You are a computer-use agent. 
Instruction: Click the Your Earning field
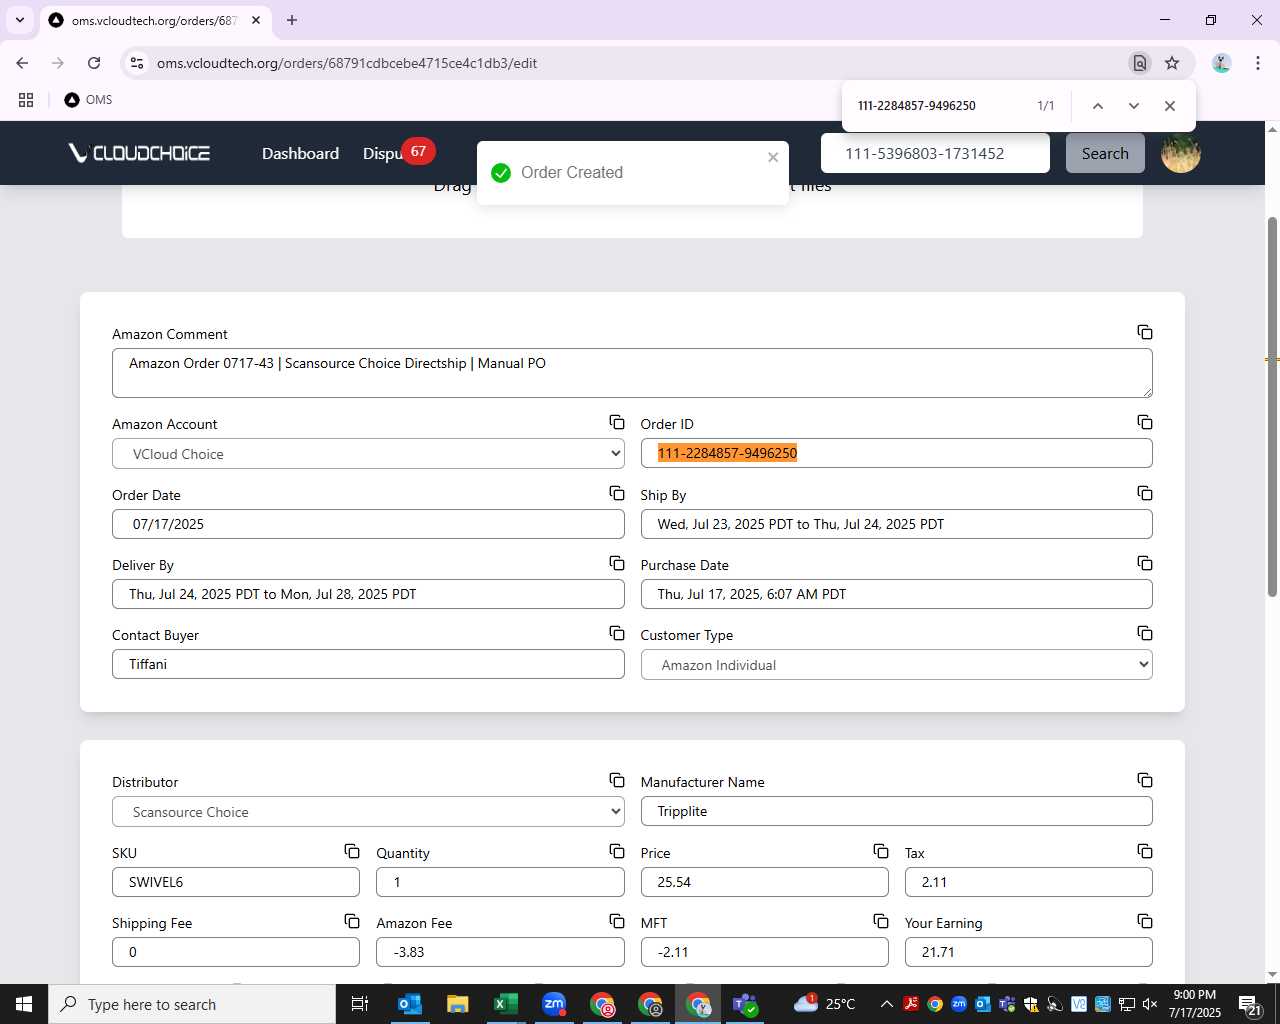pos(1028,952)
